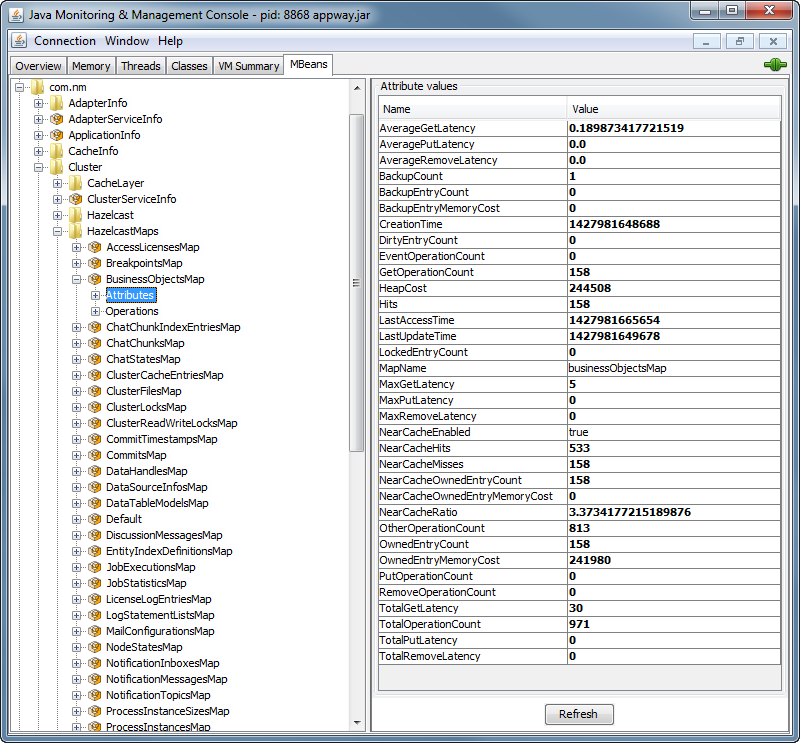
Task: Switch to the Threads tab
Action: (x=140, y=66)
